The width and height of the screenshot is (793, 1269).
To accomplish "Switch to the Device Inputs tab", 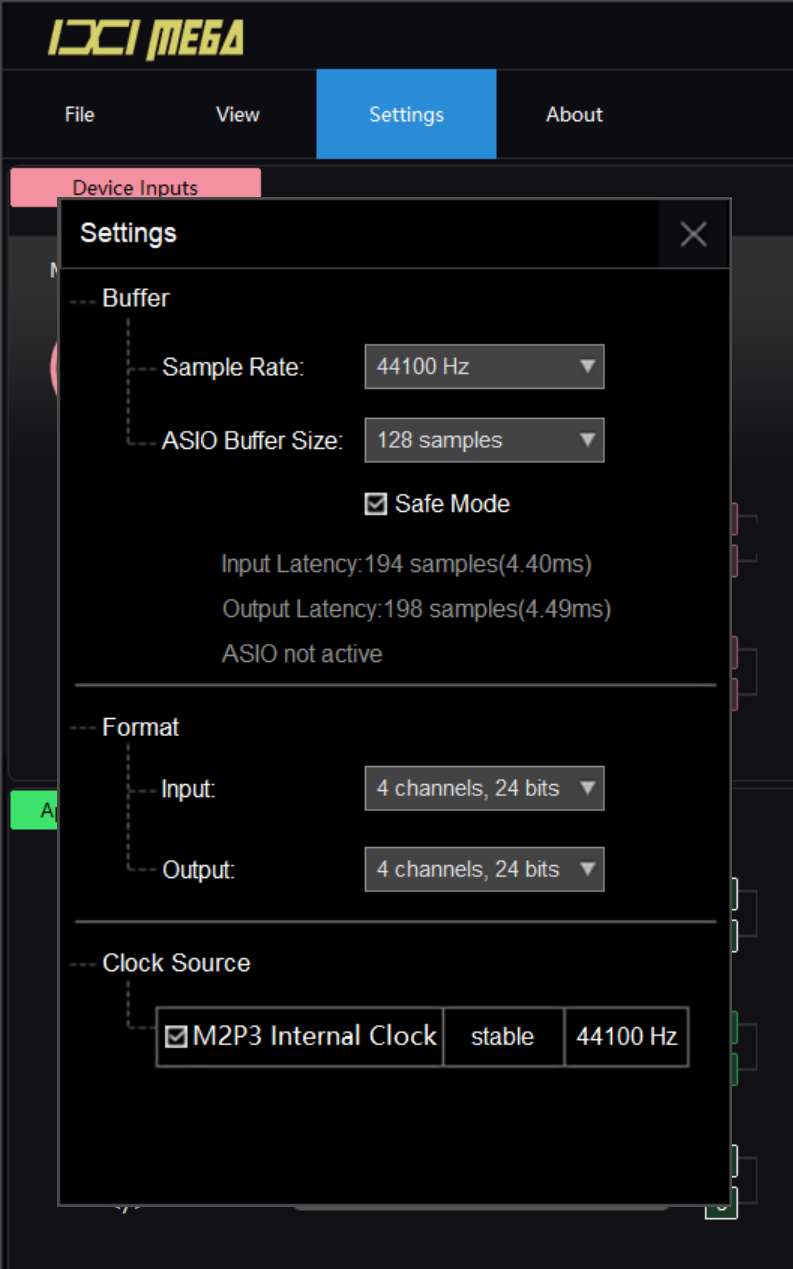I will (135, 187).
